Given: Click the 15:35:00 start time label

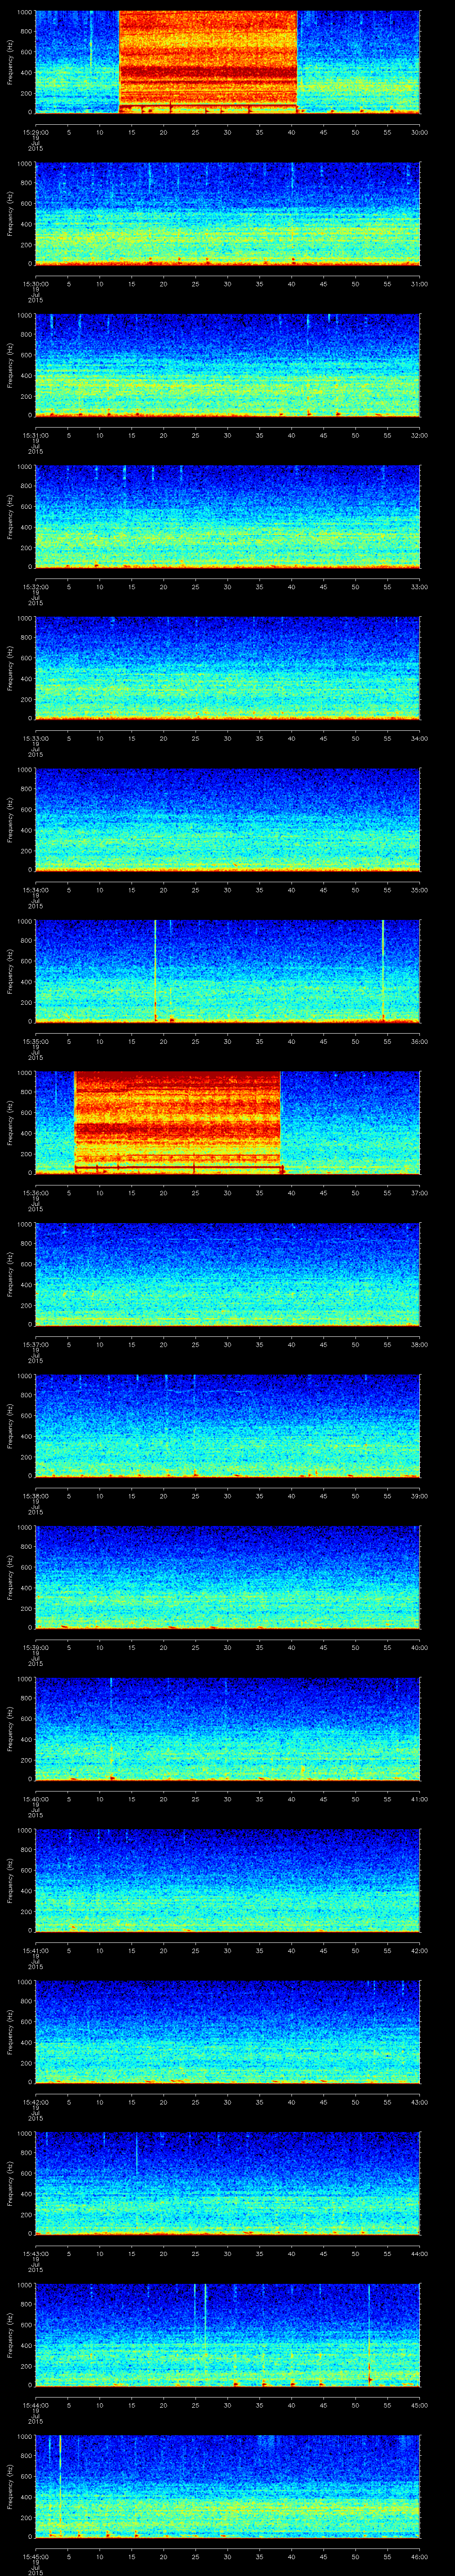Looking at the screenshot, I should (35, 1041).
